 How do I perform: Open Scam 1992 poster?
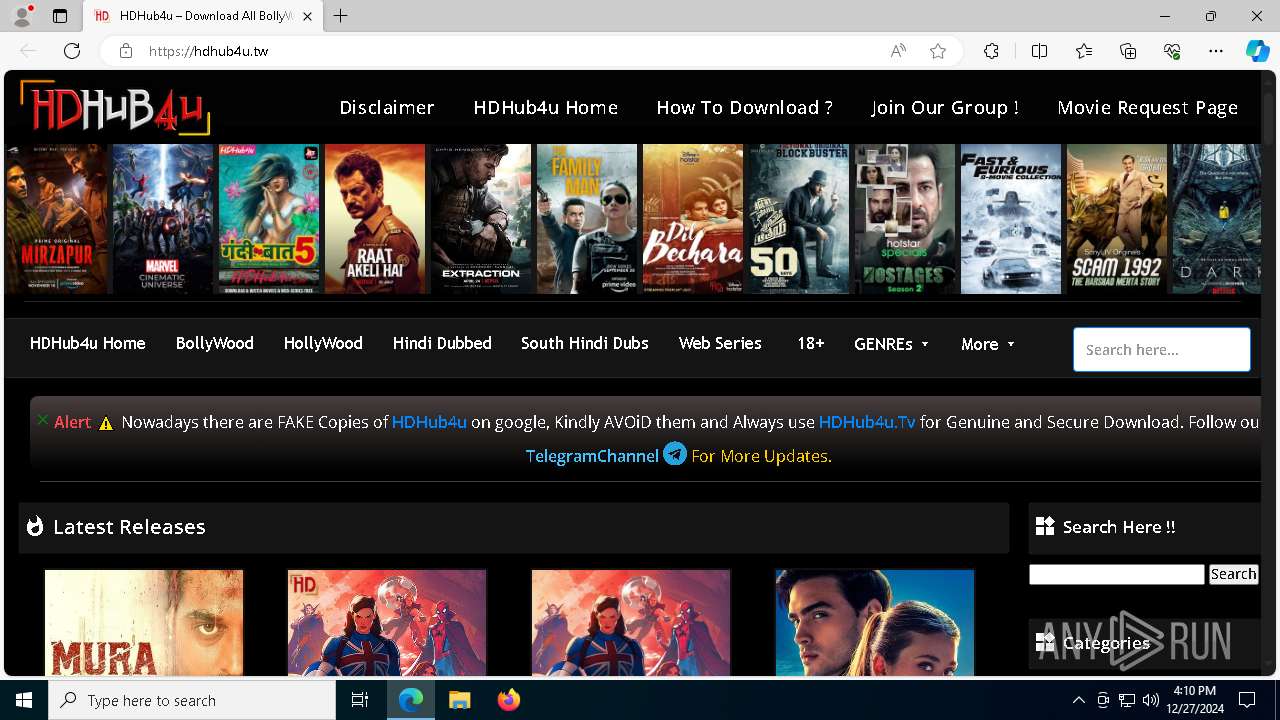click(x=1117, y=219)
